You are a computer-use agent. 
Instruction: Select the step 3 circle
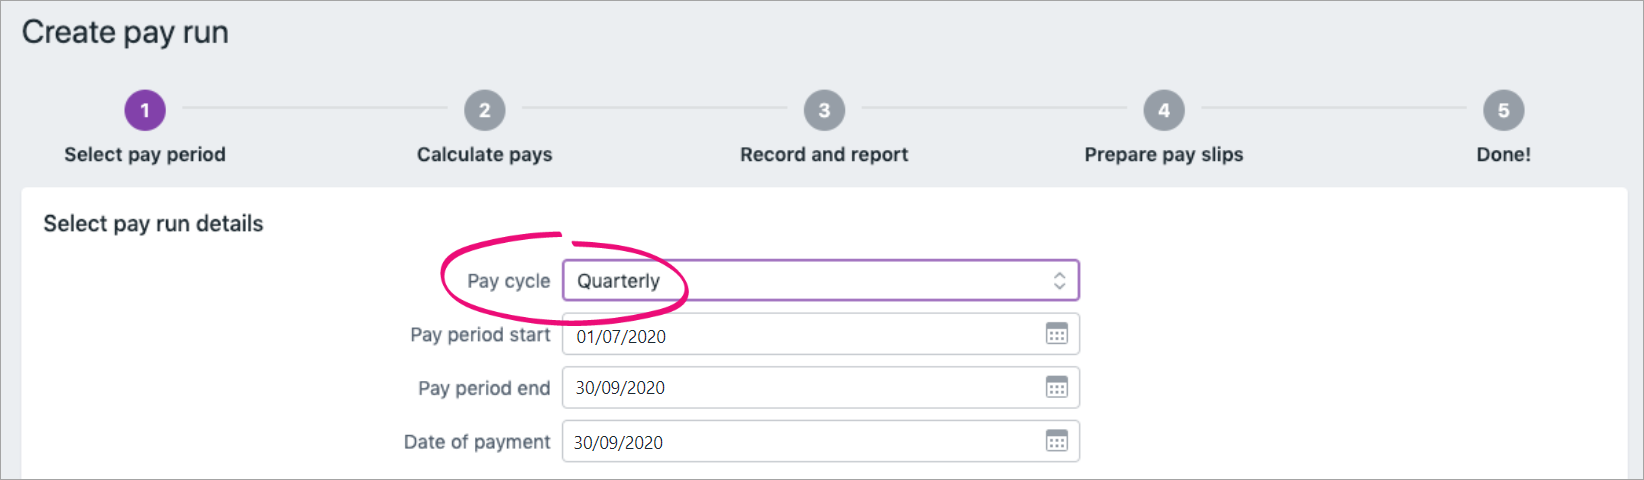click(x=824, y=110)
